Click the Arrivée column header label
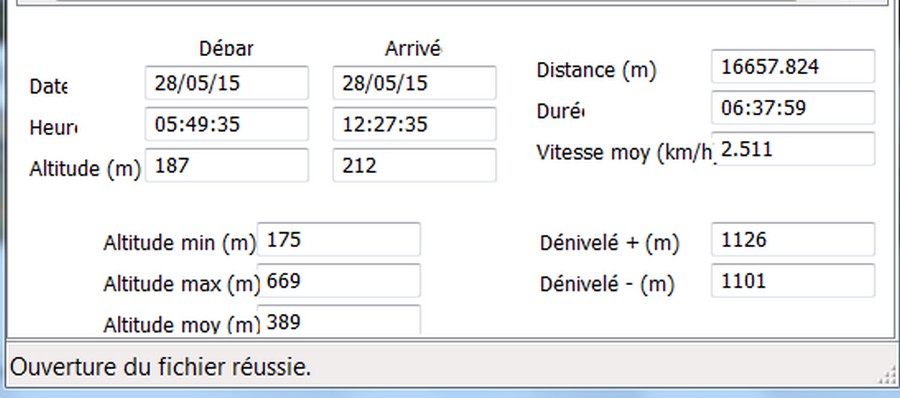Image resolution: width=900 pixels, height=398 pixels. (413, 48)
